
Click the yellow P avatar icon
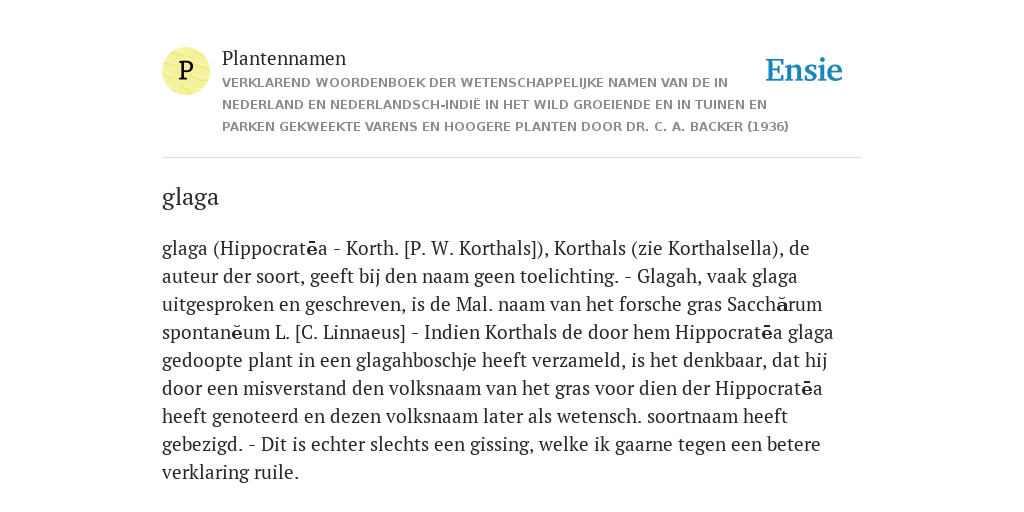point(186,71)
